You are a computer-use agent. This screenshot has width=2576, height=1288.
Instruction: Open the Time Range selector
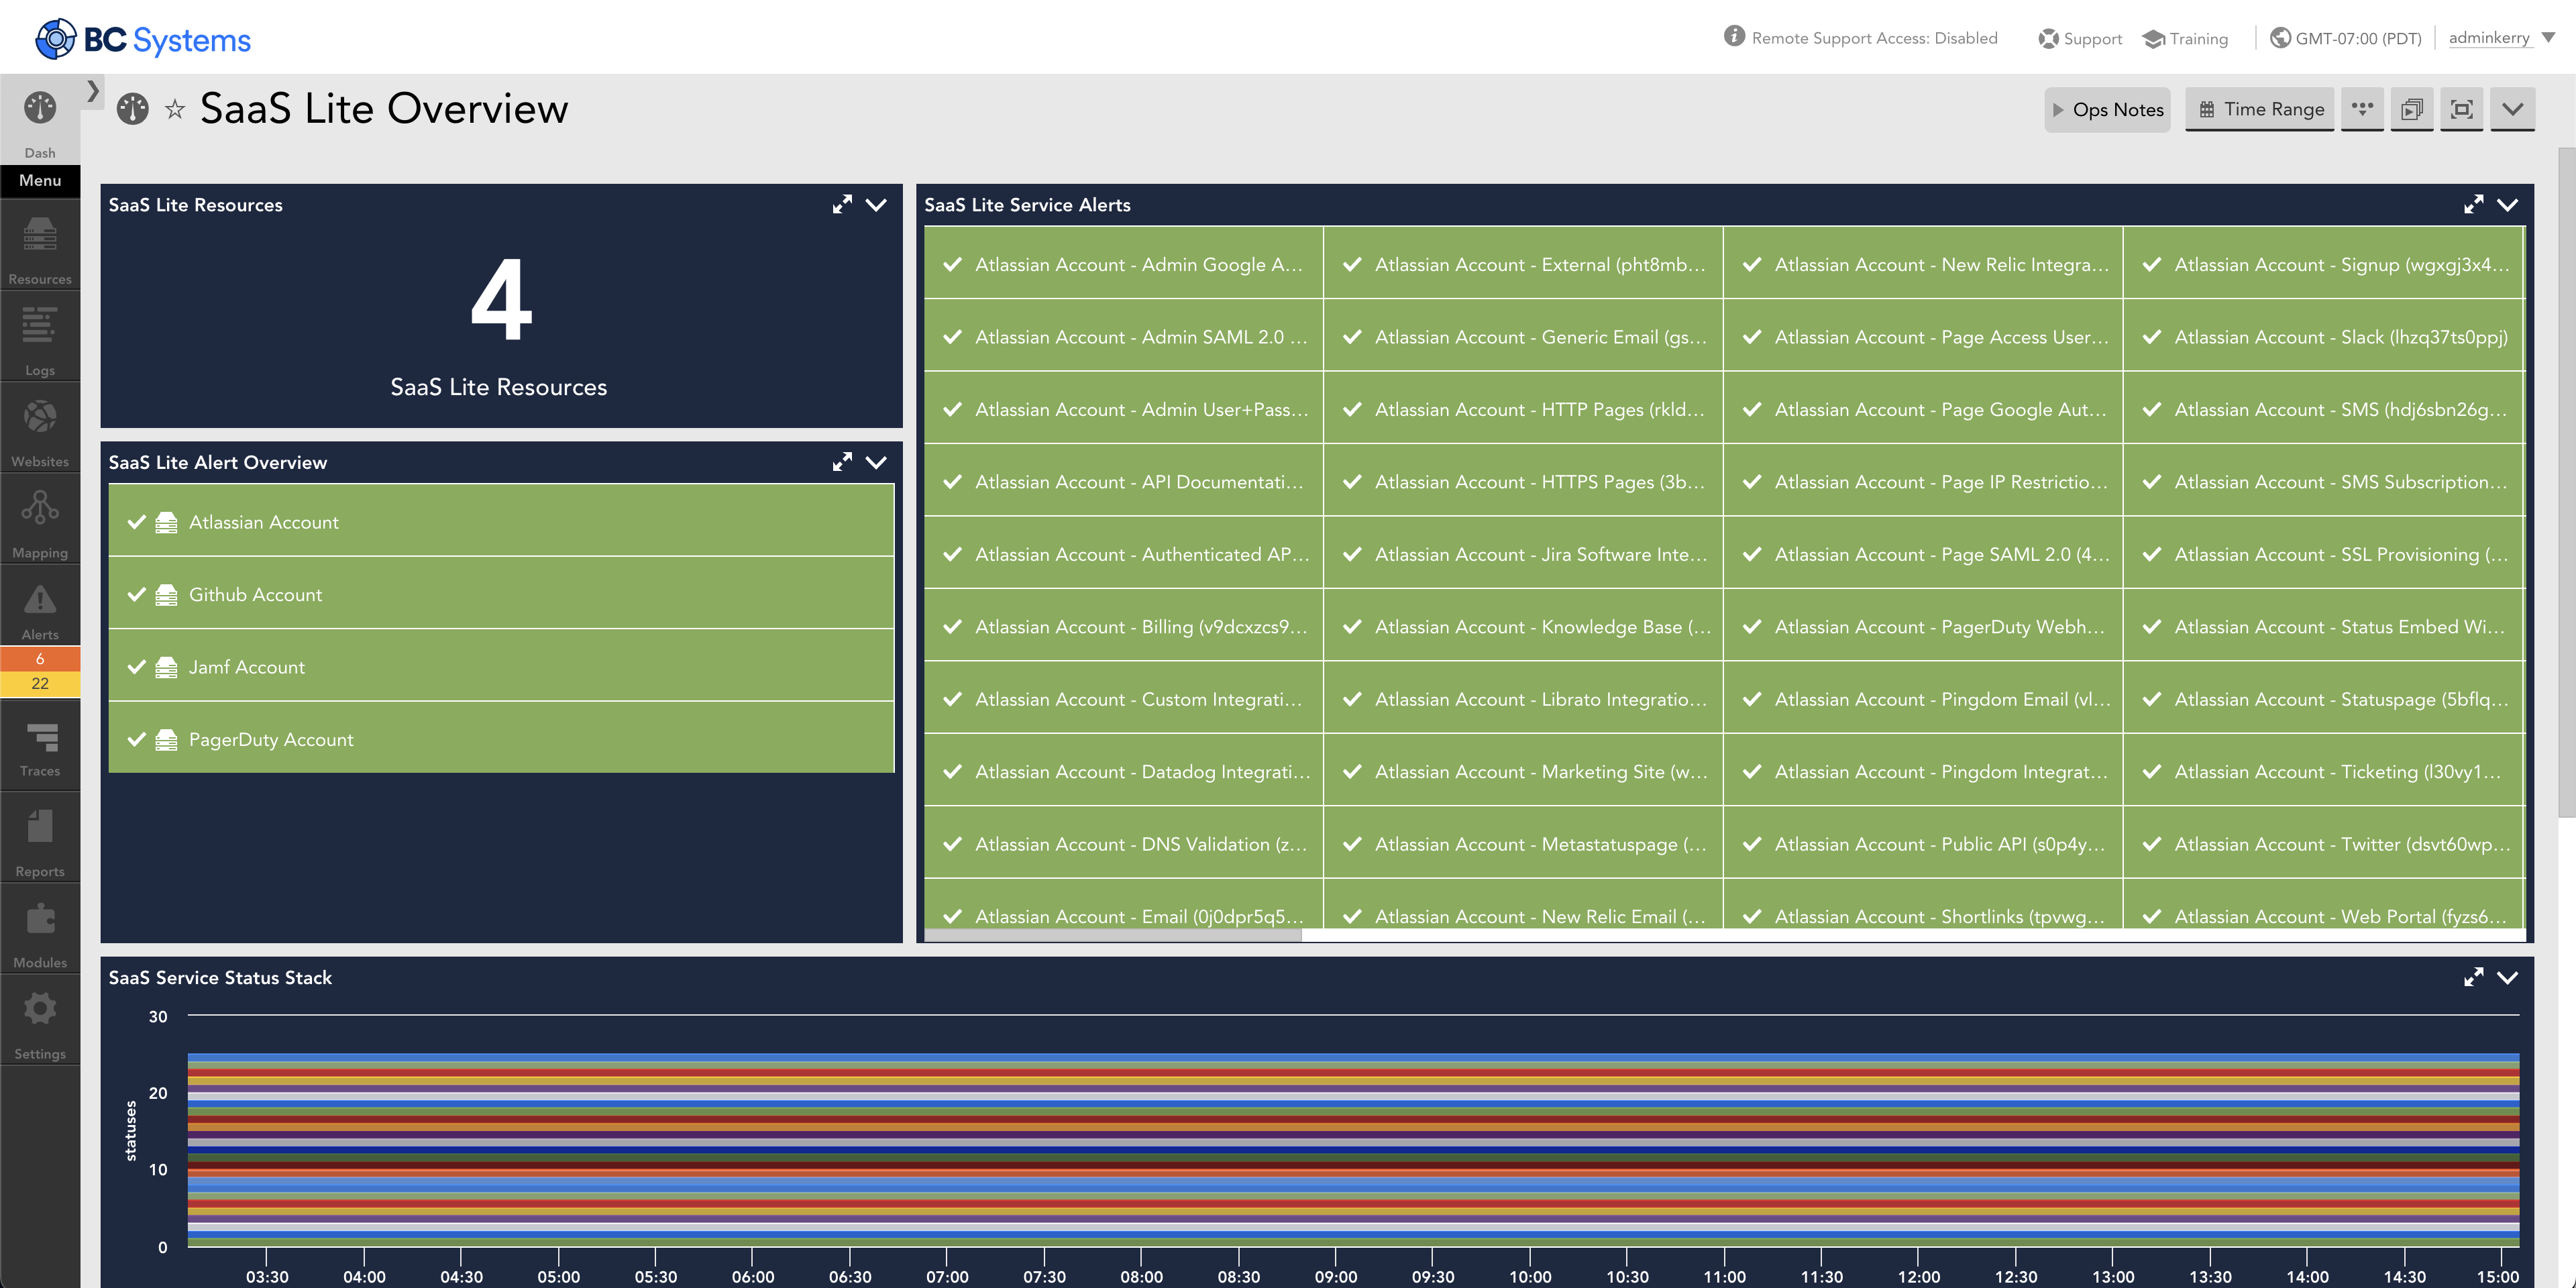pos(2259,109)
